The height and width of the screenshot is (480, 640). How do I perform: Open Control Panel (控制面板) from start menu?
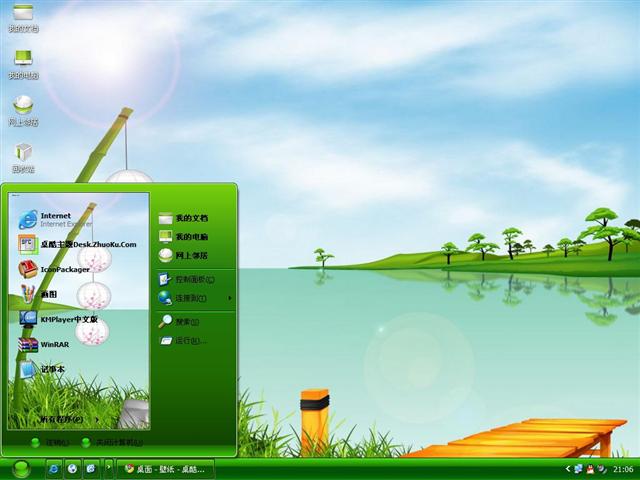[x=187, y=280]
